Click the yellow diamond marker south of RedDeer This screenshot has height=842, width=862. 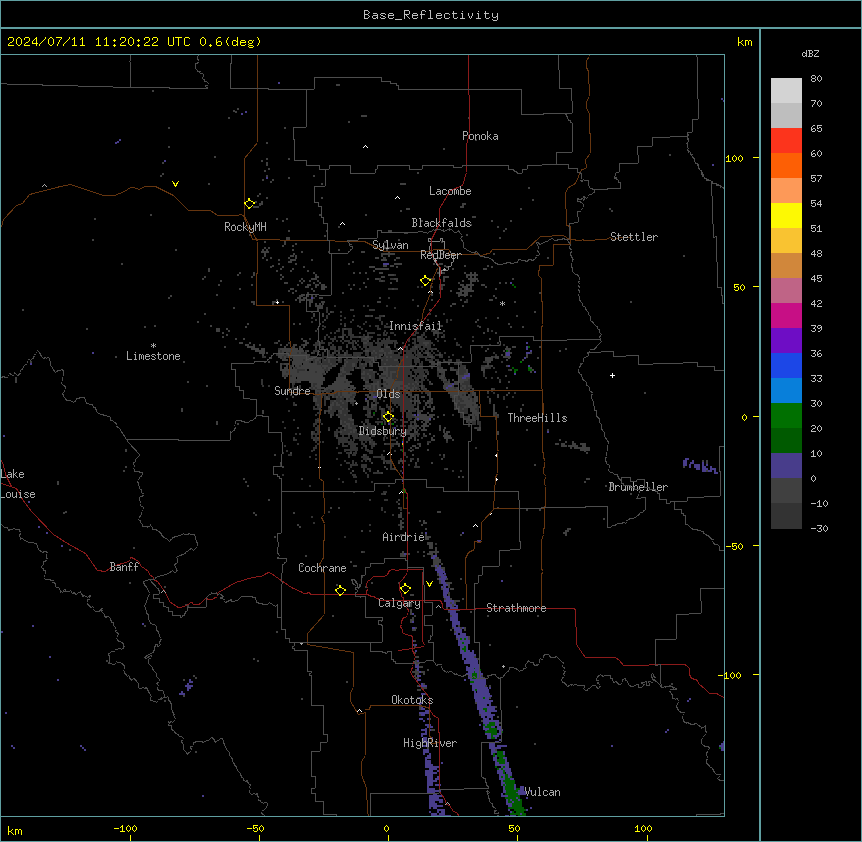tap(426, 280)
